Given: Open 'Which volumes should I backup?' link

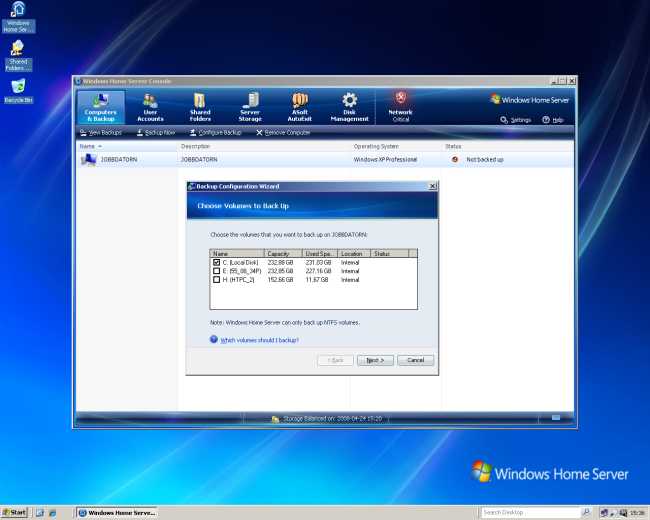Looking at the screenshot, I should pyautogui.click(x=259, y=340).
